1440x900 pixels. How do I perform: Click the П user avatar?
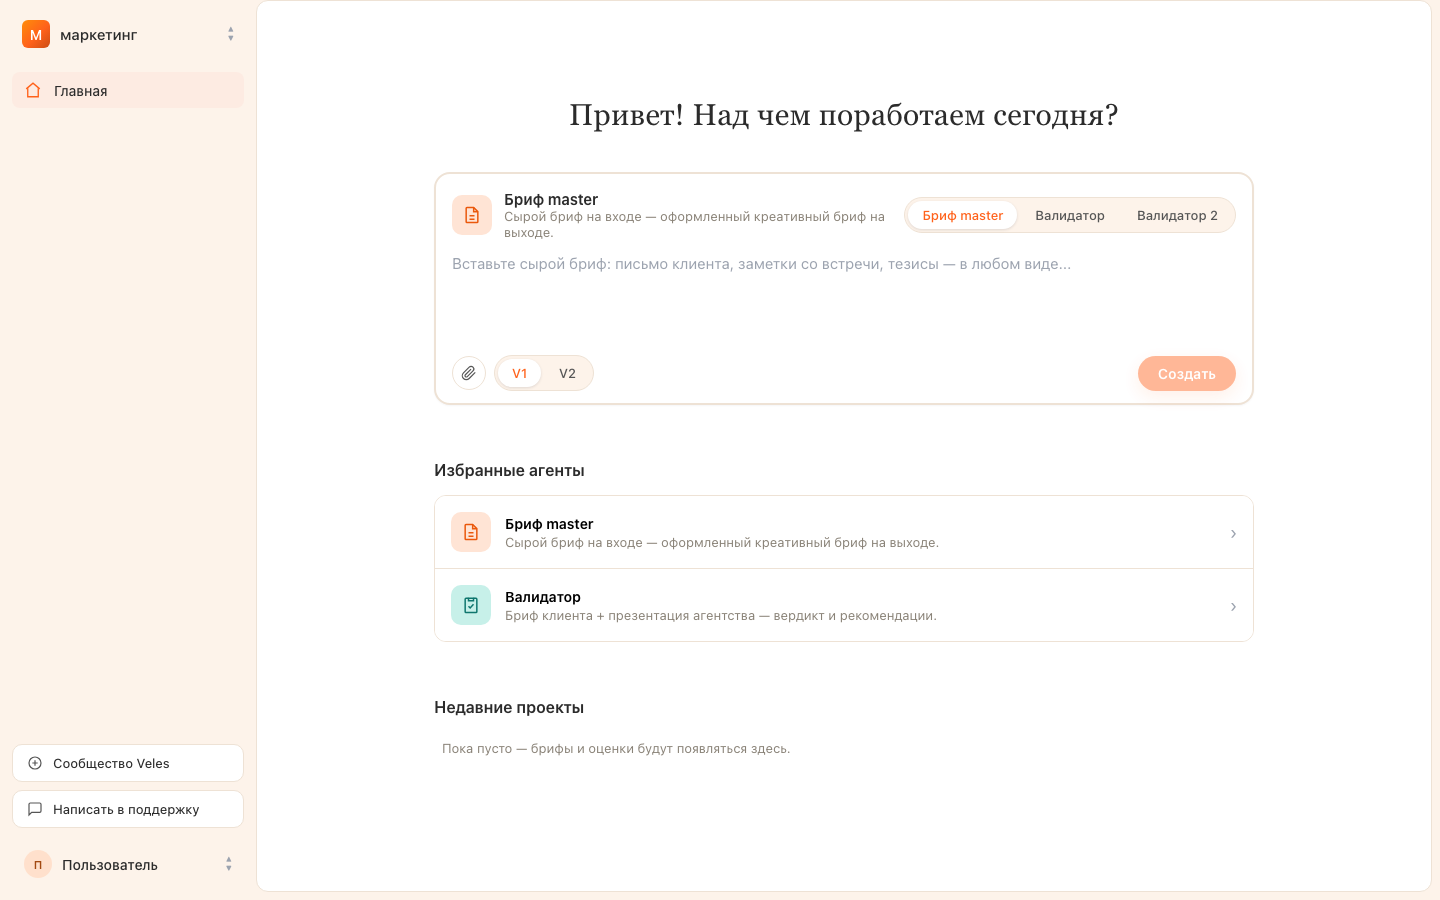pos(38,864)
